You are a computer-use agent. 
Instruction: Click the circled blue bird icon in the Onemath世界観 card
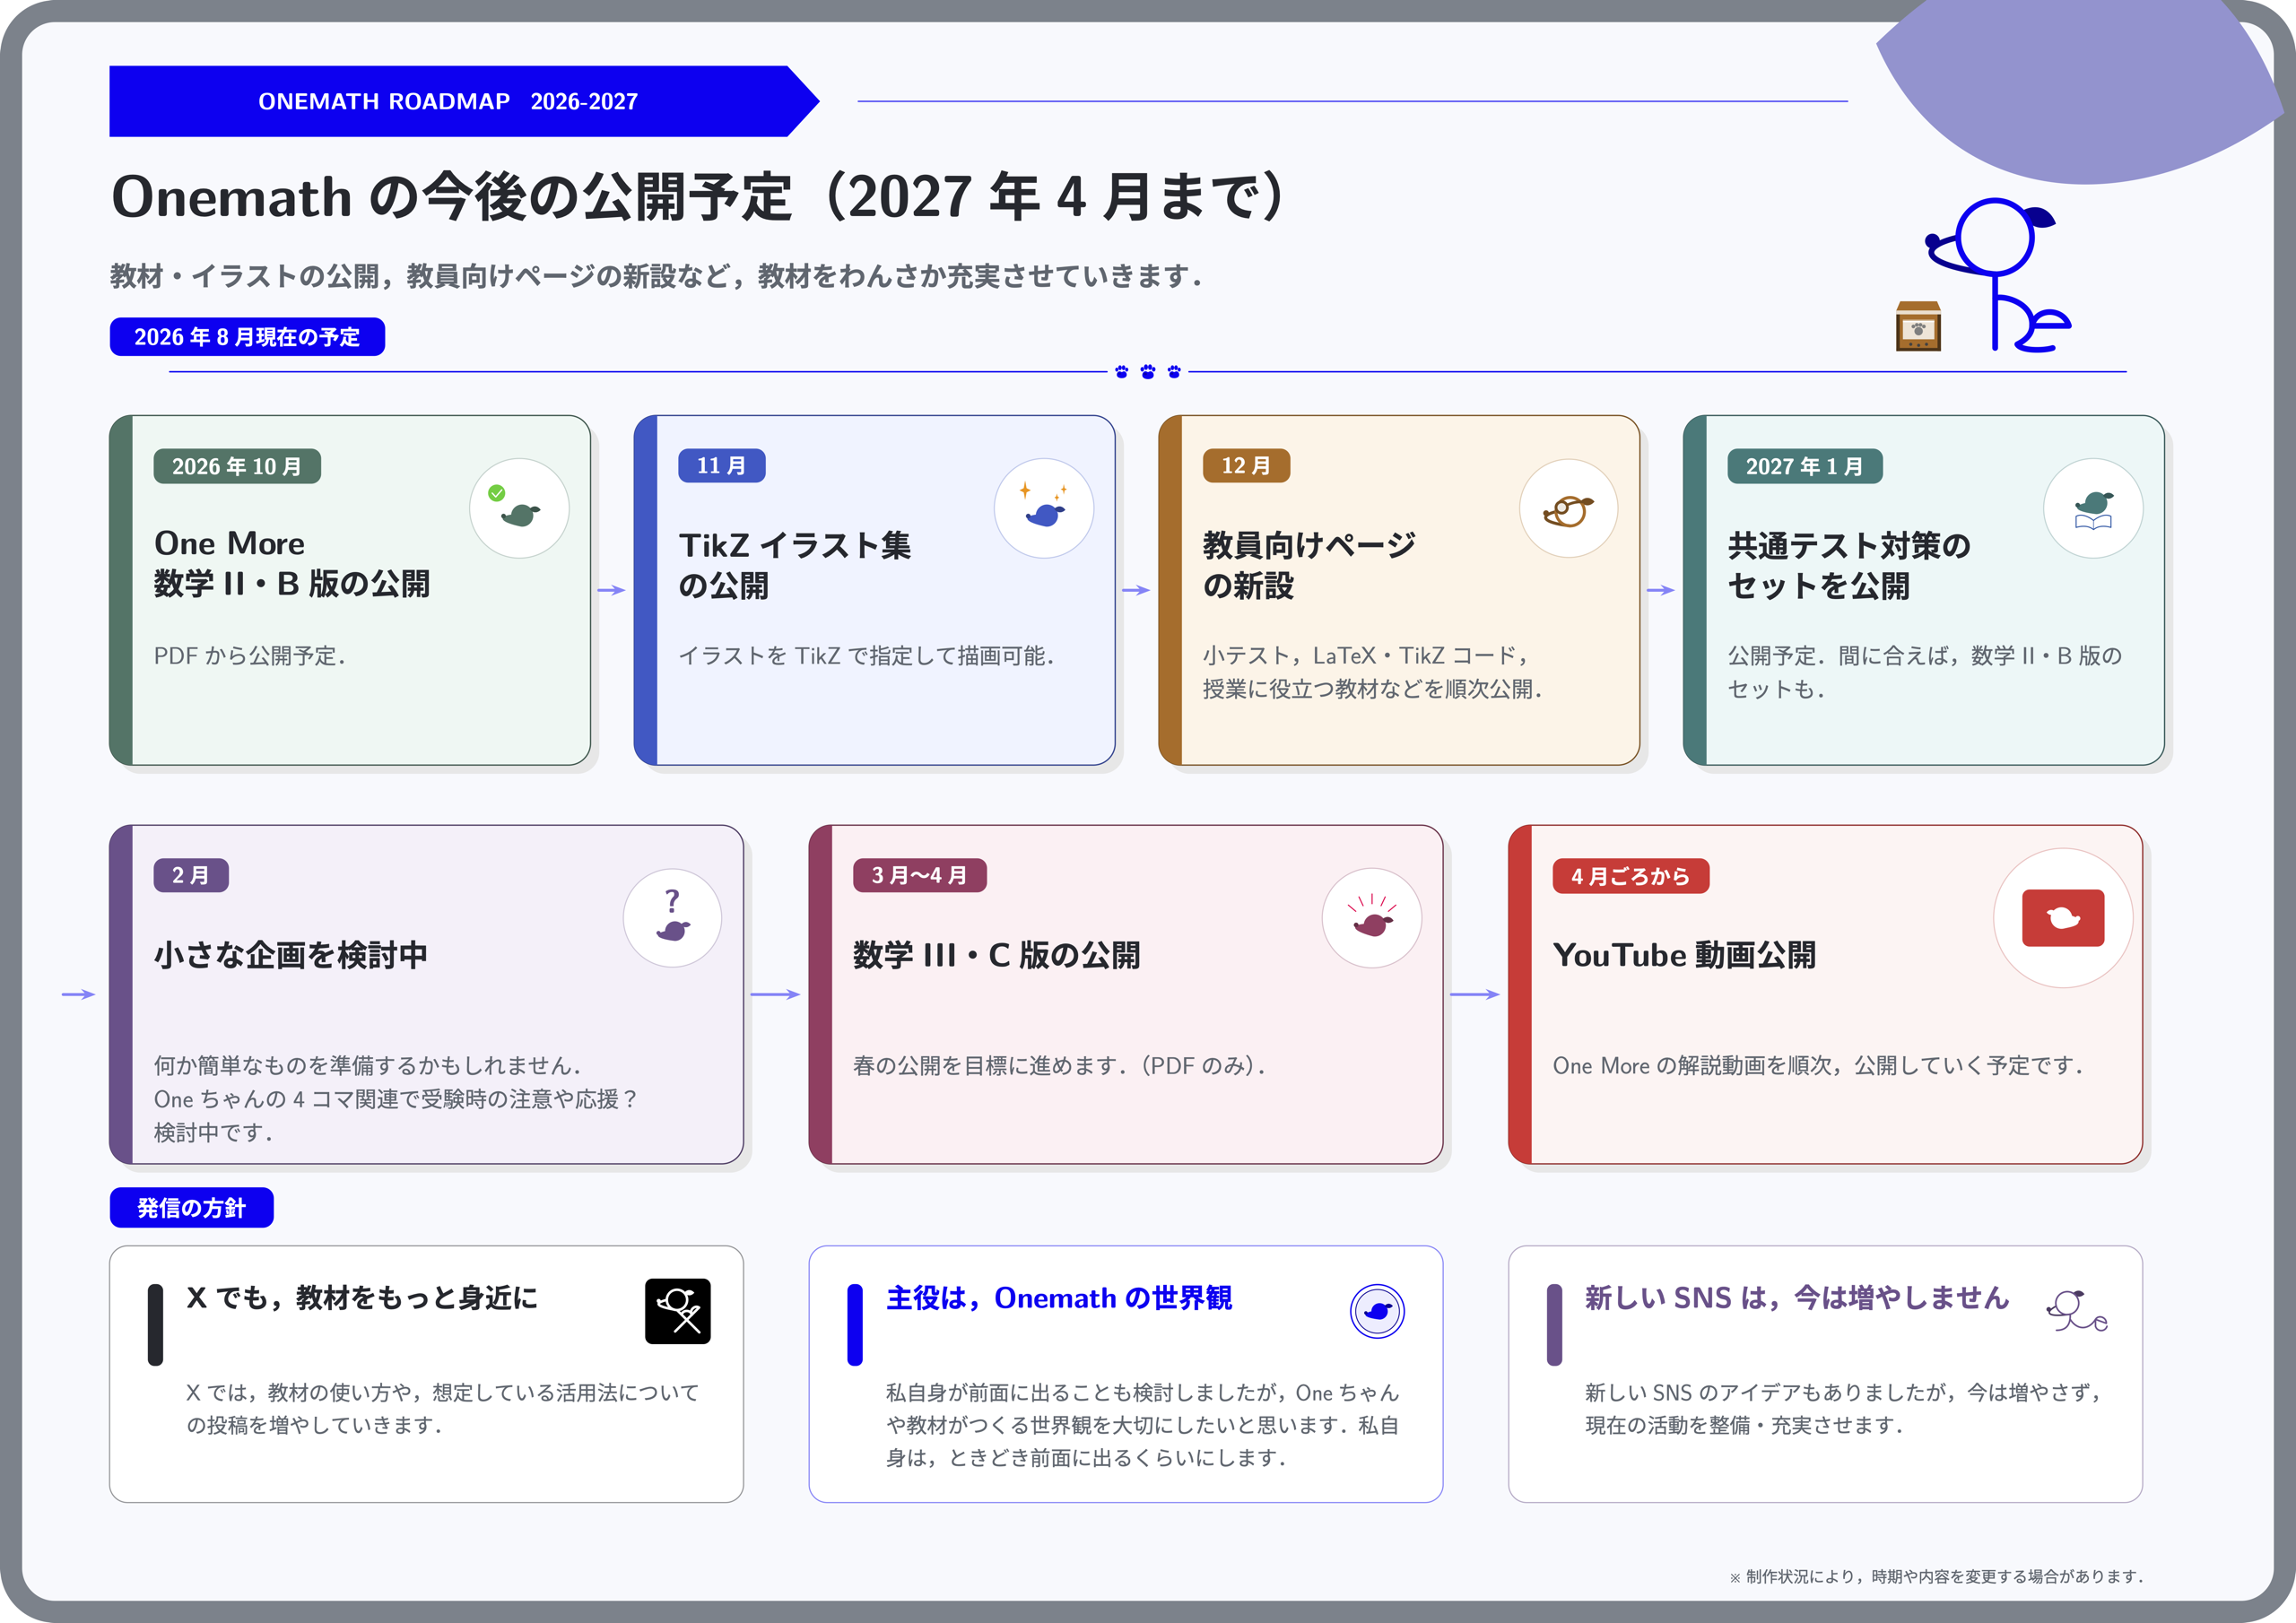[x=1377, y=1310]
